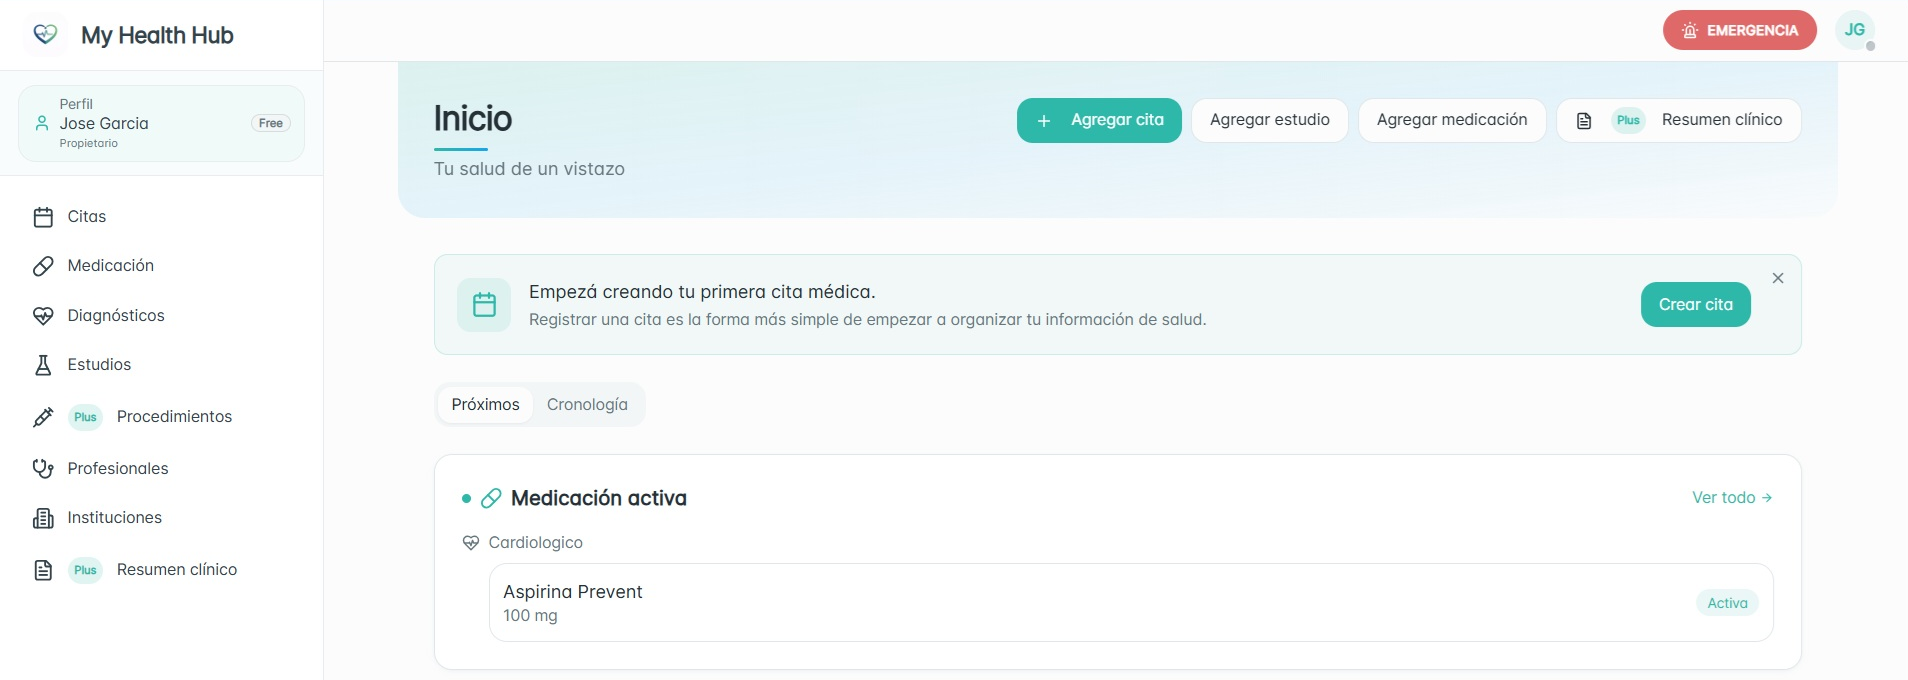Screen dimensions: 1908x680
Task: Click the Plus badge beside Procedimientos
Action: tap(85, 417)
